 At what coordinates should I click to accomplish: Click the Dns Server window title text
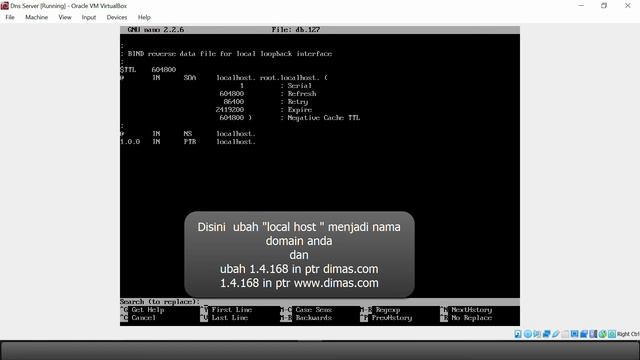pos(69,6)
